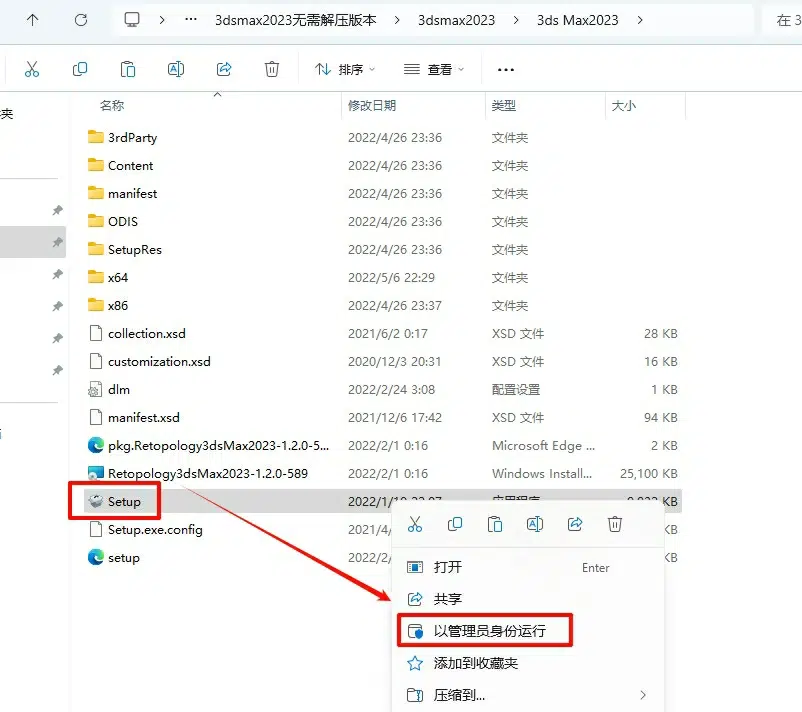802x712 pixels.
Task: Click the paste icon in the top toolbar
Action: [x=128, y=69]
